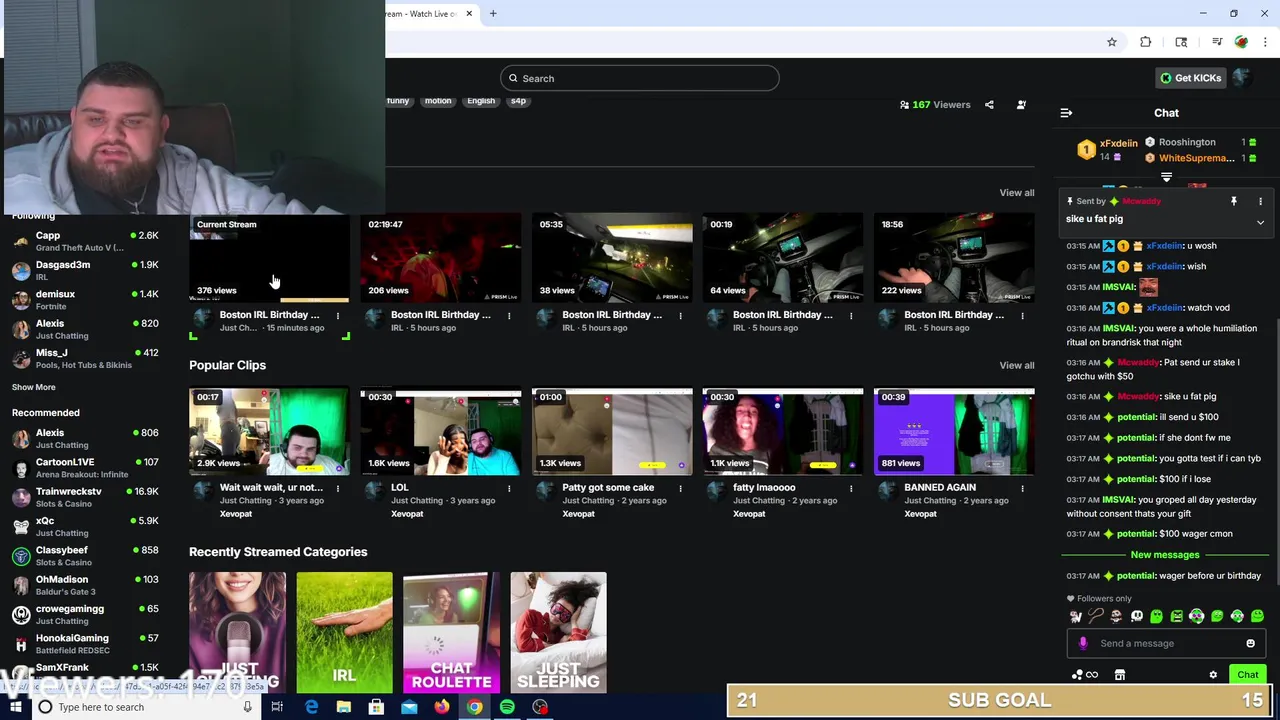This screenshot has height=720, width=1280.
Task: Open Capp channel in Following list
Action: [x=85, y=241]
